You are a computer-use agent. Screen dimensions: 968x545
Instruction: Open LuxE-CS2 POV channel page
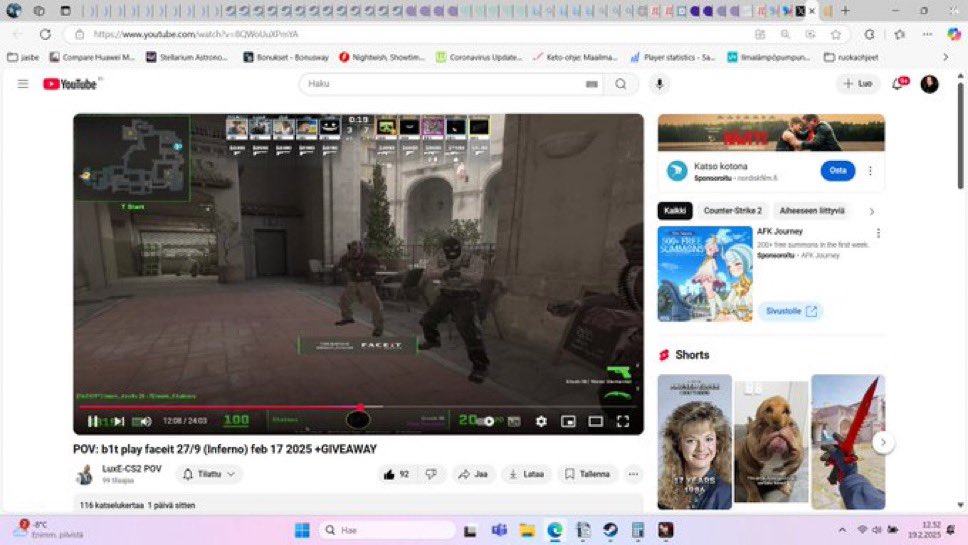pos(131,469)
